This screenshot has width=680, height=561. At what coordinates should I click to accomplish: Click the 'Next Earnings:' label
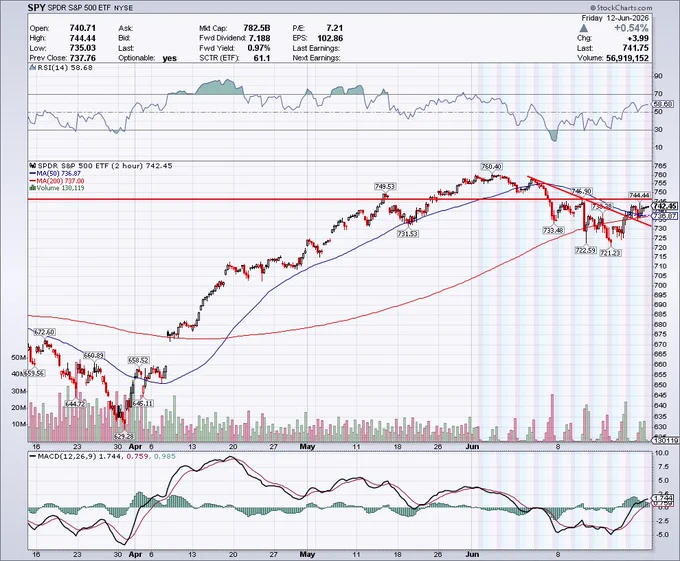[316, 58]
